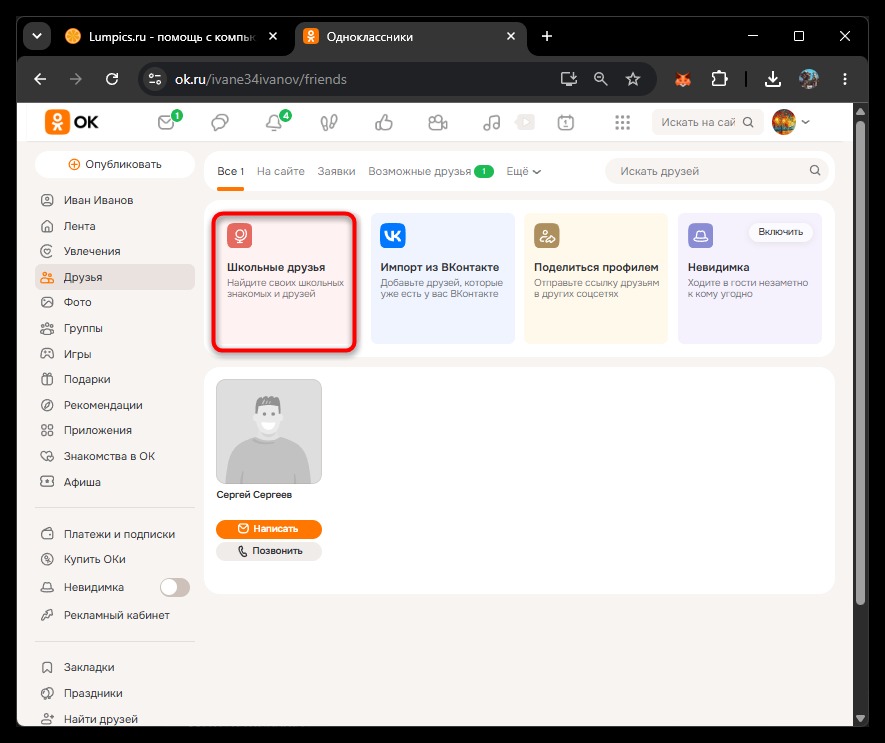The image size is (885, 743).
Task: Open the browser extensions puzzle icon
Action: pos(719,79)
